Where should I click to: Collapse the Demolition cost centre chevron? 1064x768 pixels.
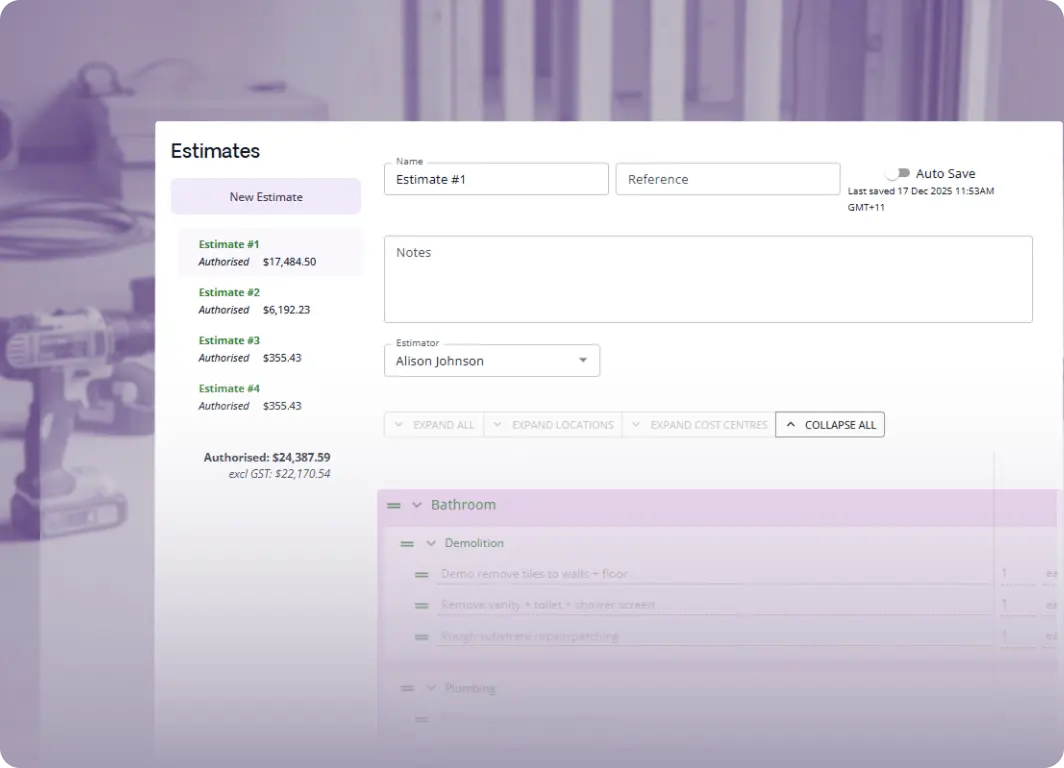(431, 544)
